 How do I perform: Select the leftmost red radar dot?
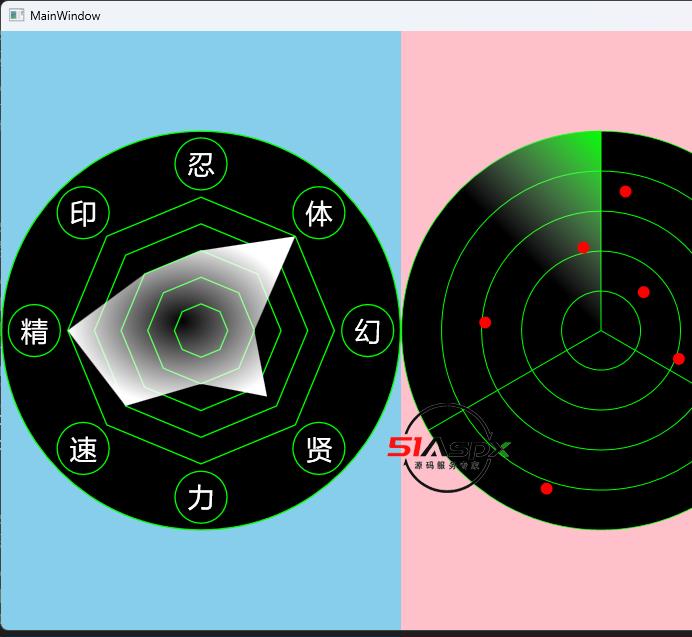485,322
